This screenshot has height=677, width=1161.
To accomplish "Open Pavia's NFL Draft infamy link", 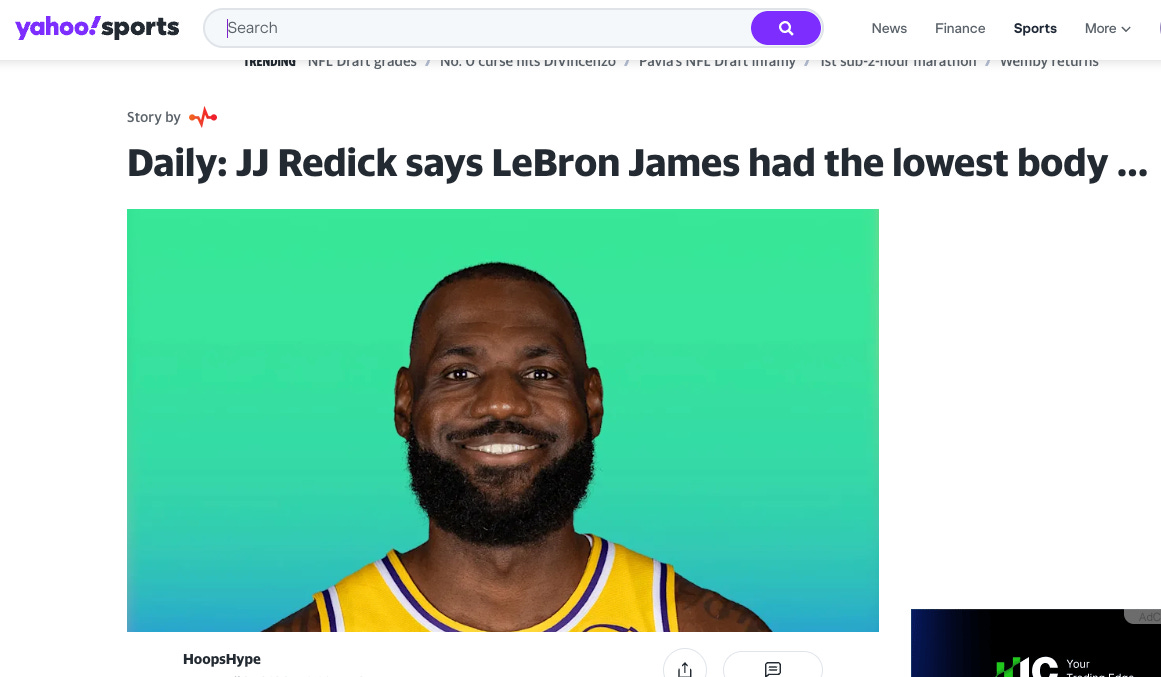I will coord(717,62).
